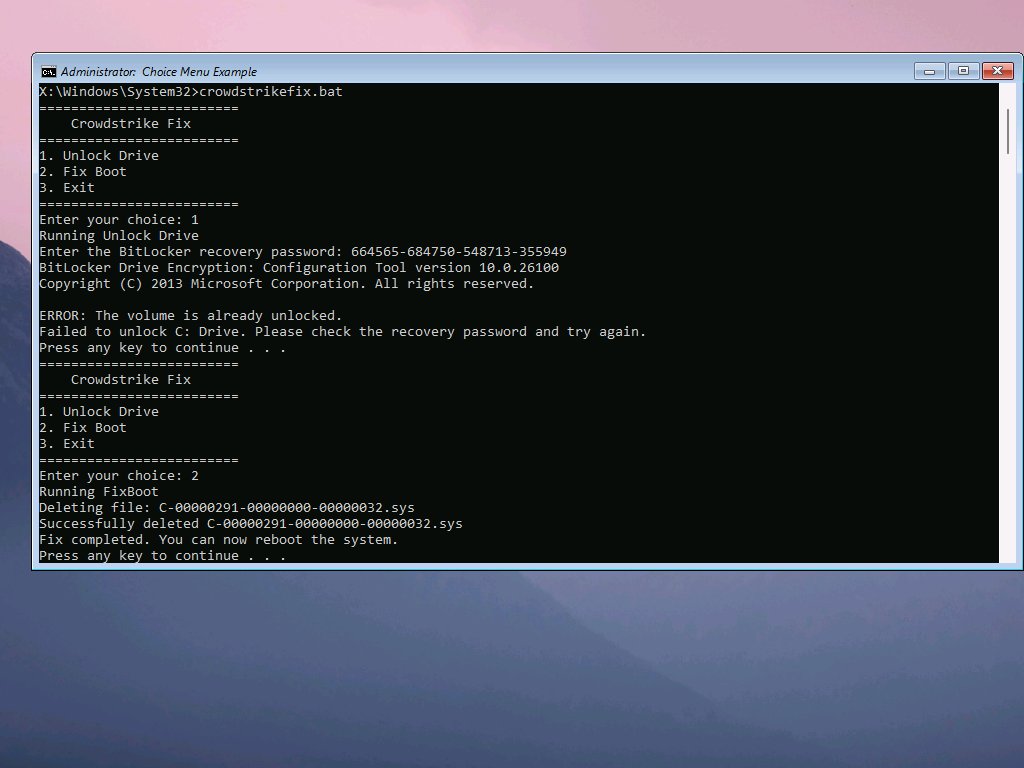
Task: Click 'Enter your choice: 2' line
Action: pyautogui.click(x=119, y=475)
